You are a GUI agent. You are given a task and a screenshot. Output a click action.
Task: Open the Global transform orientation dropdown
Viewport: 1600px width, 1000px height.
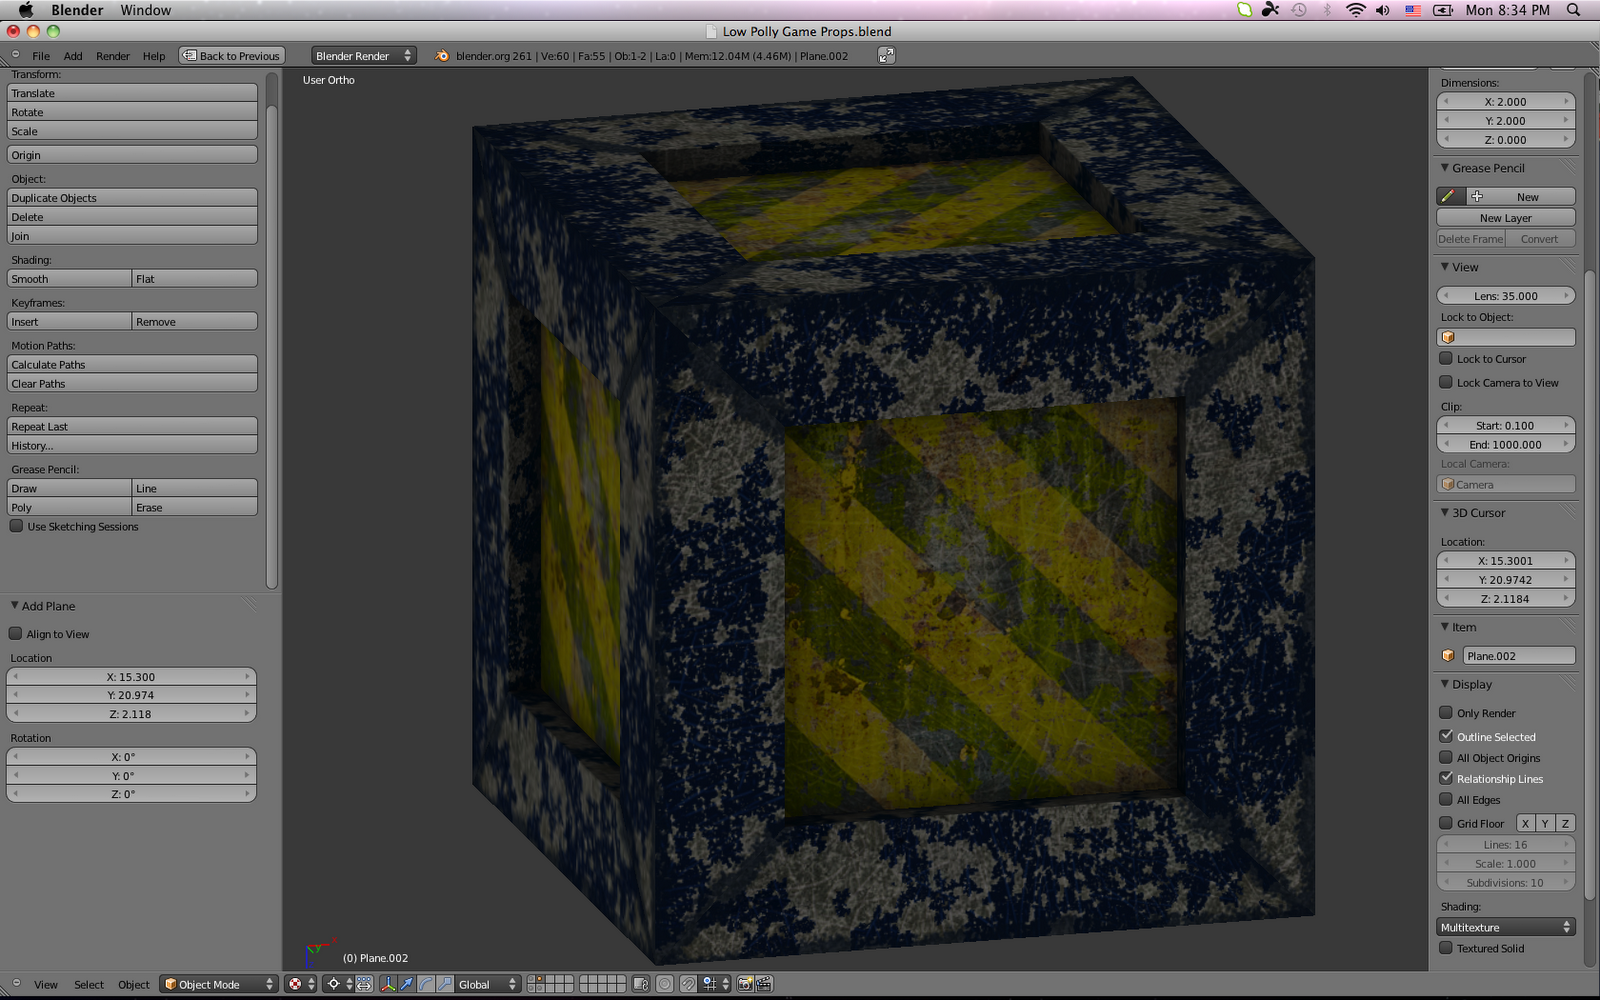tap(487, 984)
